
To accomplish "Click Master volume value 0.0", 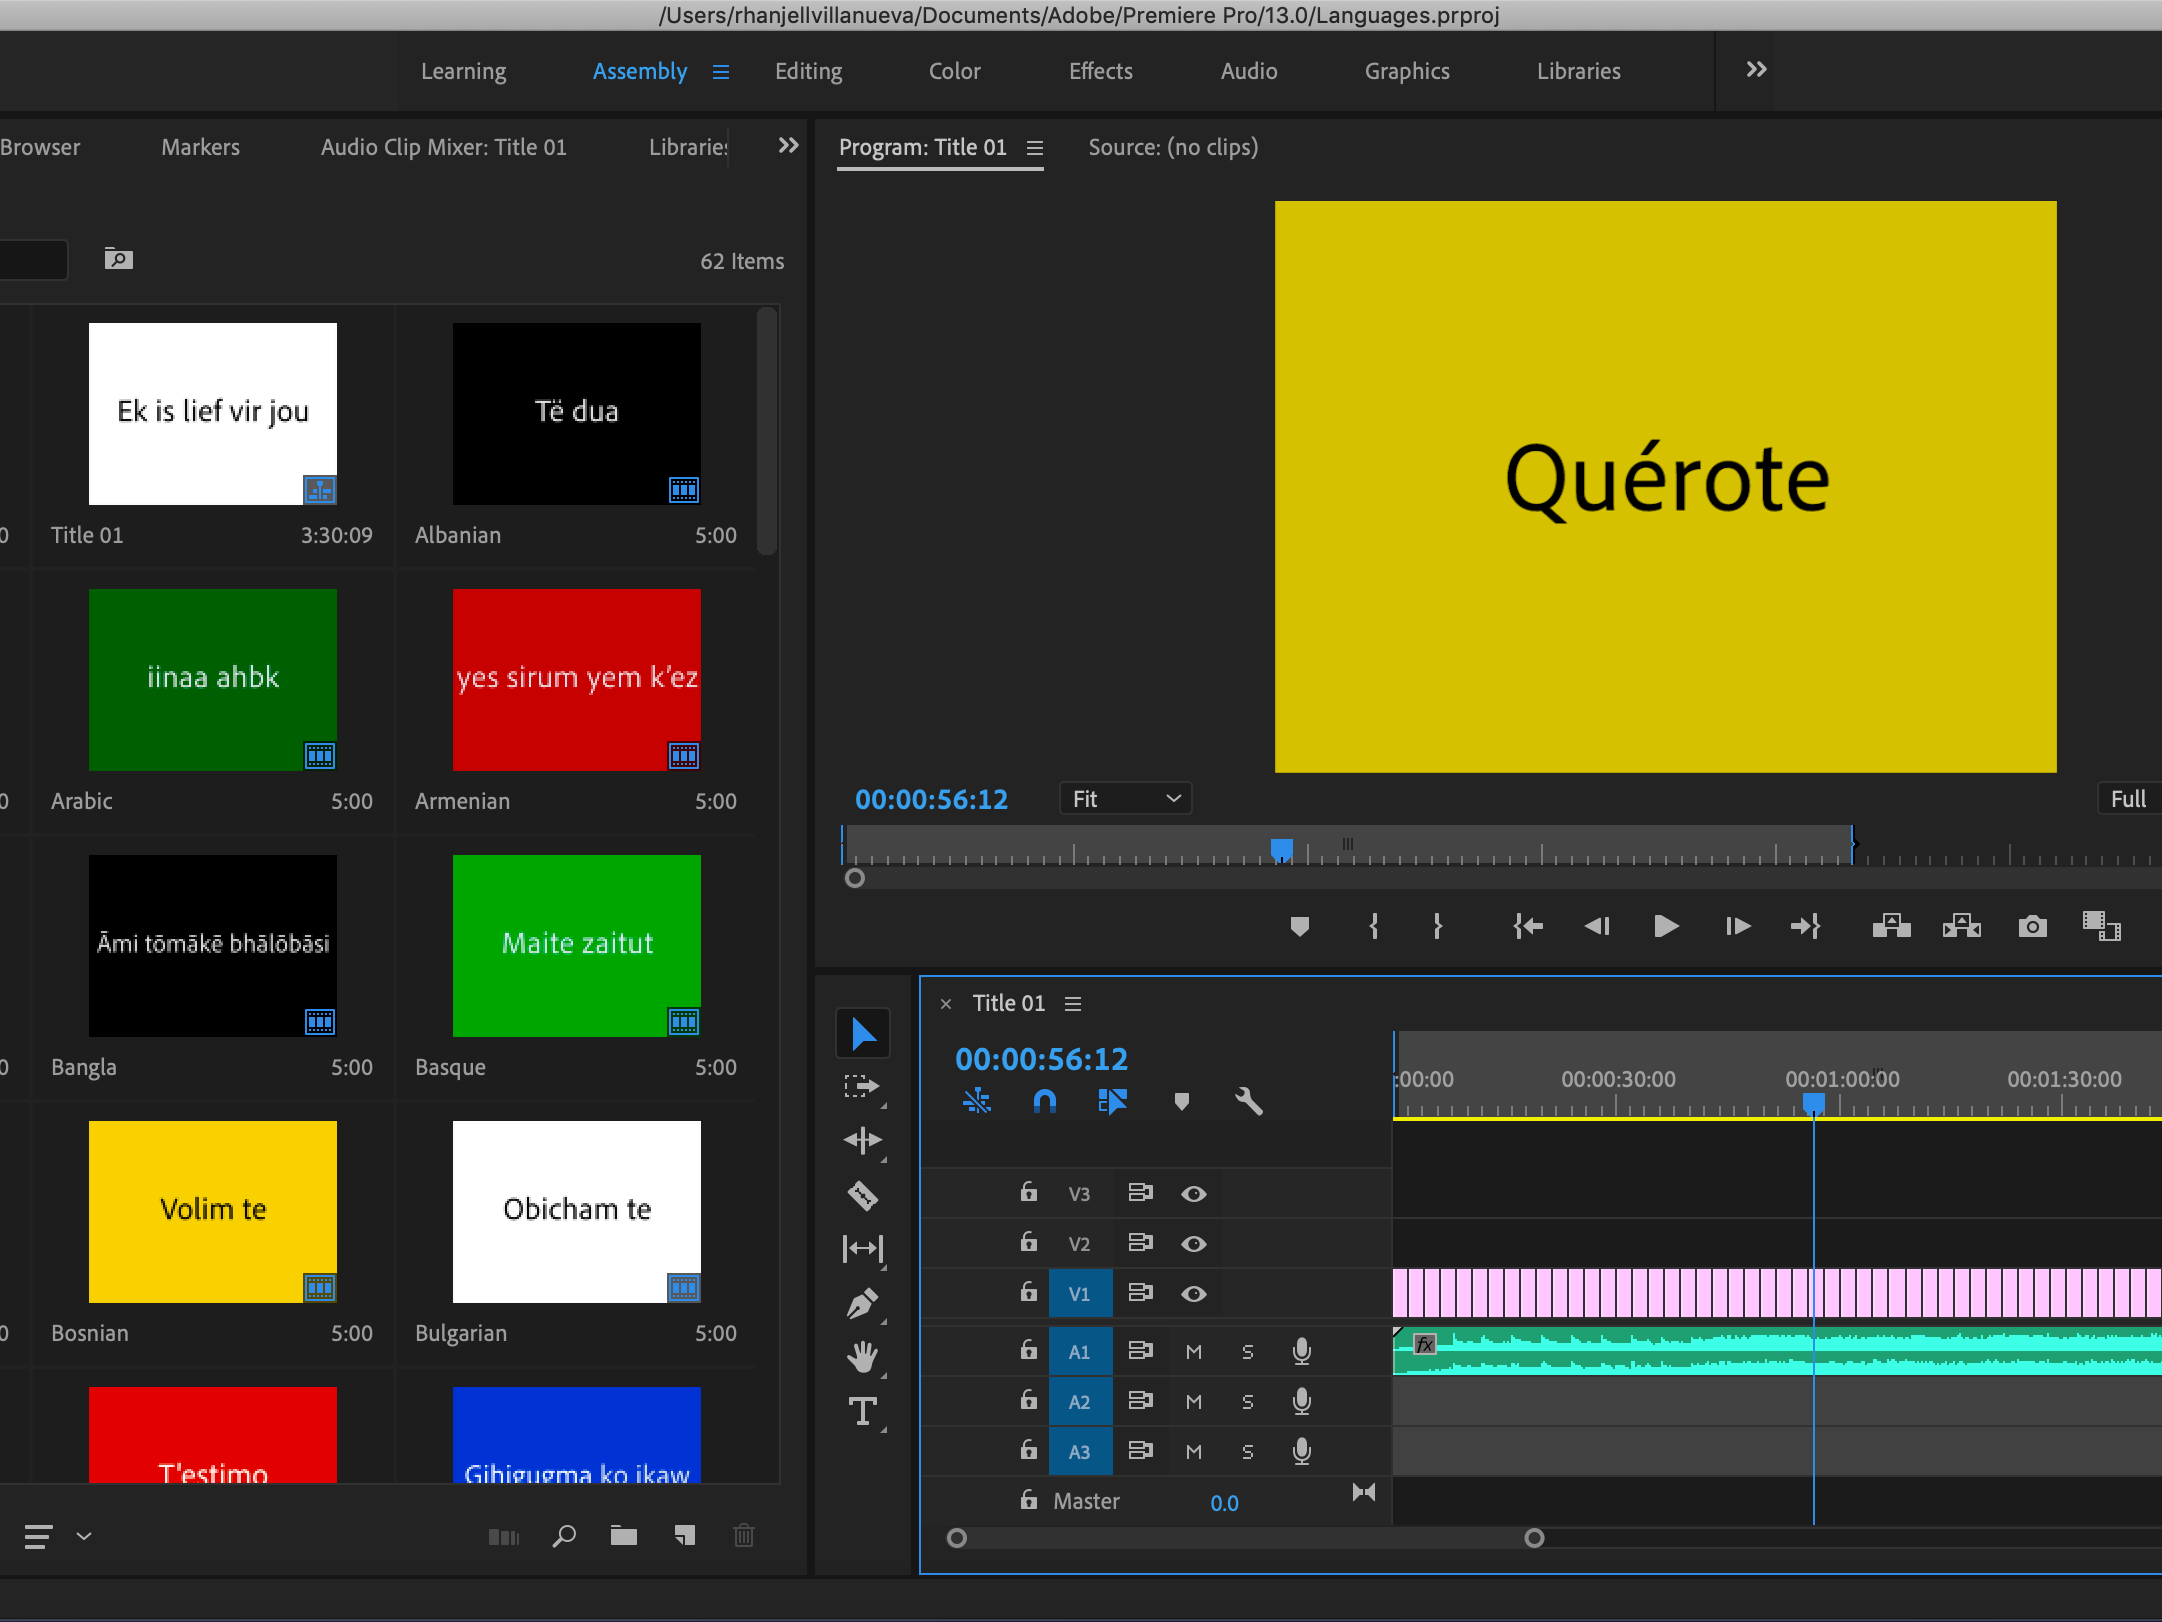I will [x=1224, y=1503].
